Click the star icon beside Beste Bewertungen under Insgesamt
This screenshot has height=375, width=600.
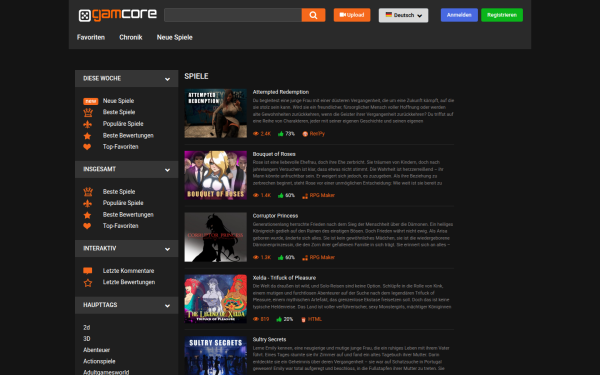point(87,215)
